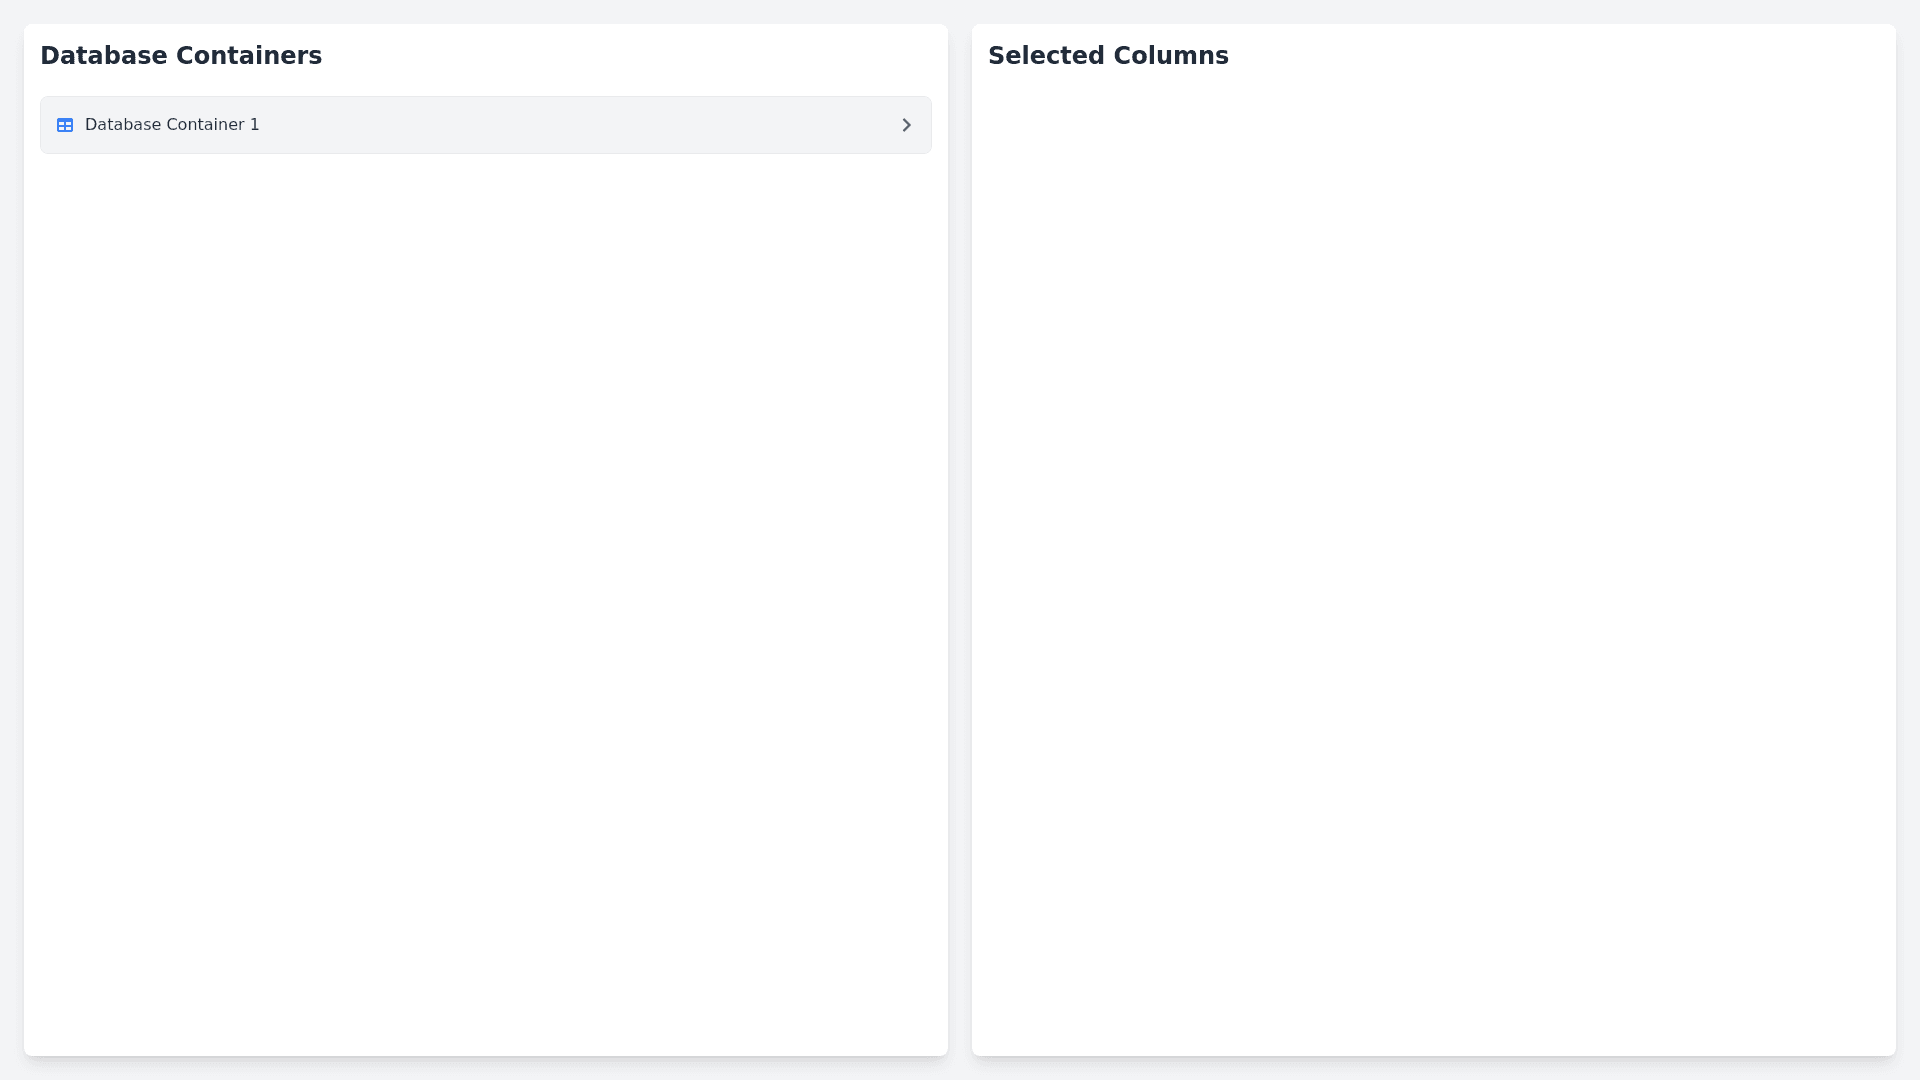Click the center of Selected Columns panel
The image size is (1920, 1080).
click(x=1433, y=540)
